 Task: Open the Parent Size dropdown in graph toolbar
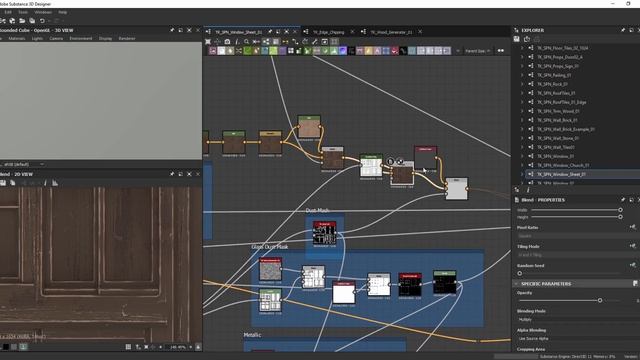tap(478, 51)
